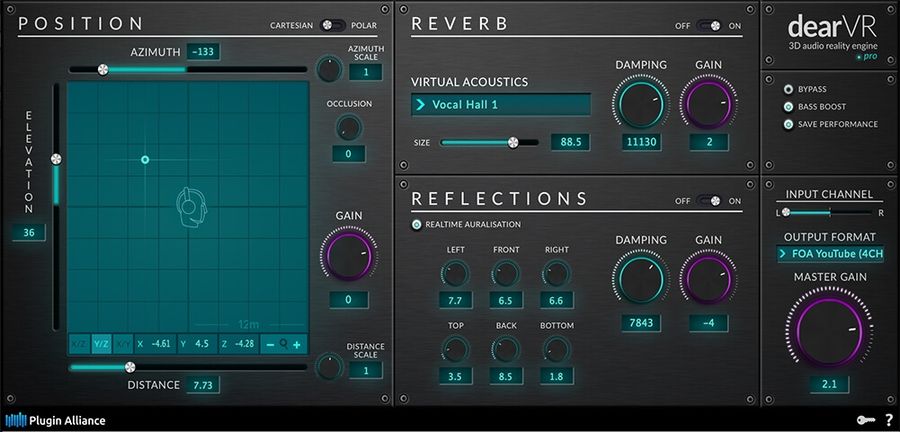Click the Reverb Gain value 2
The height and width of the screenshot is (432, 900).
709,142
